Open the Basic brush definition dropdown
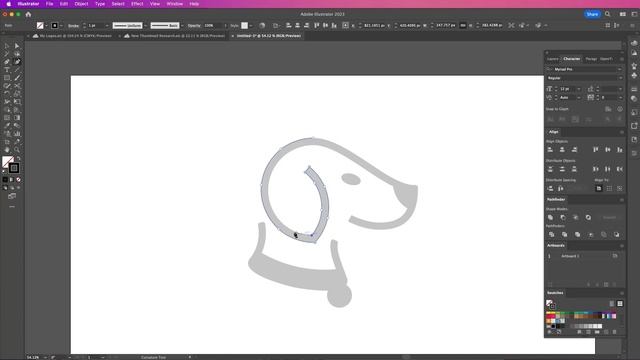This screenshot has width=640, height=360. click(x=182, y=26)
